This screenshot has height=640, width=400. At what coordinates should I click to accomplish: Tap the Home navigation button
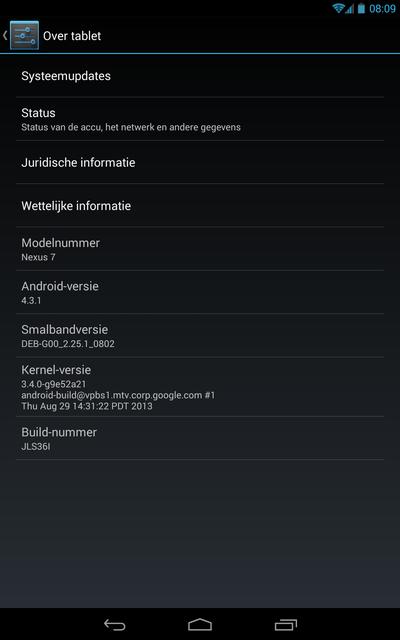[200, 624]
